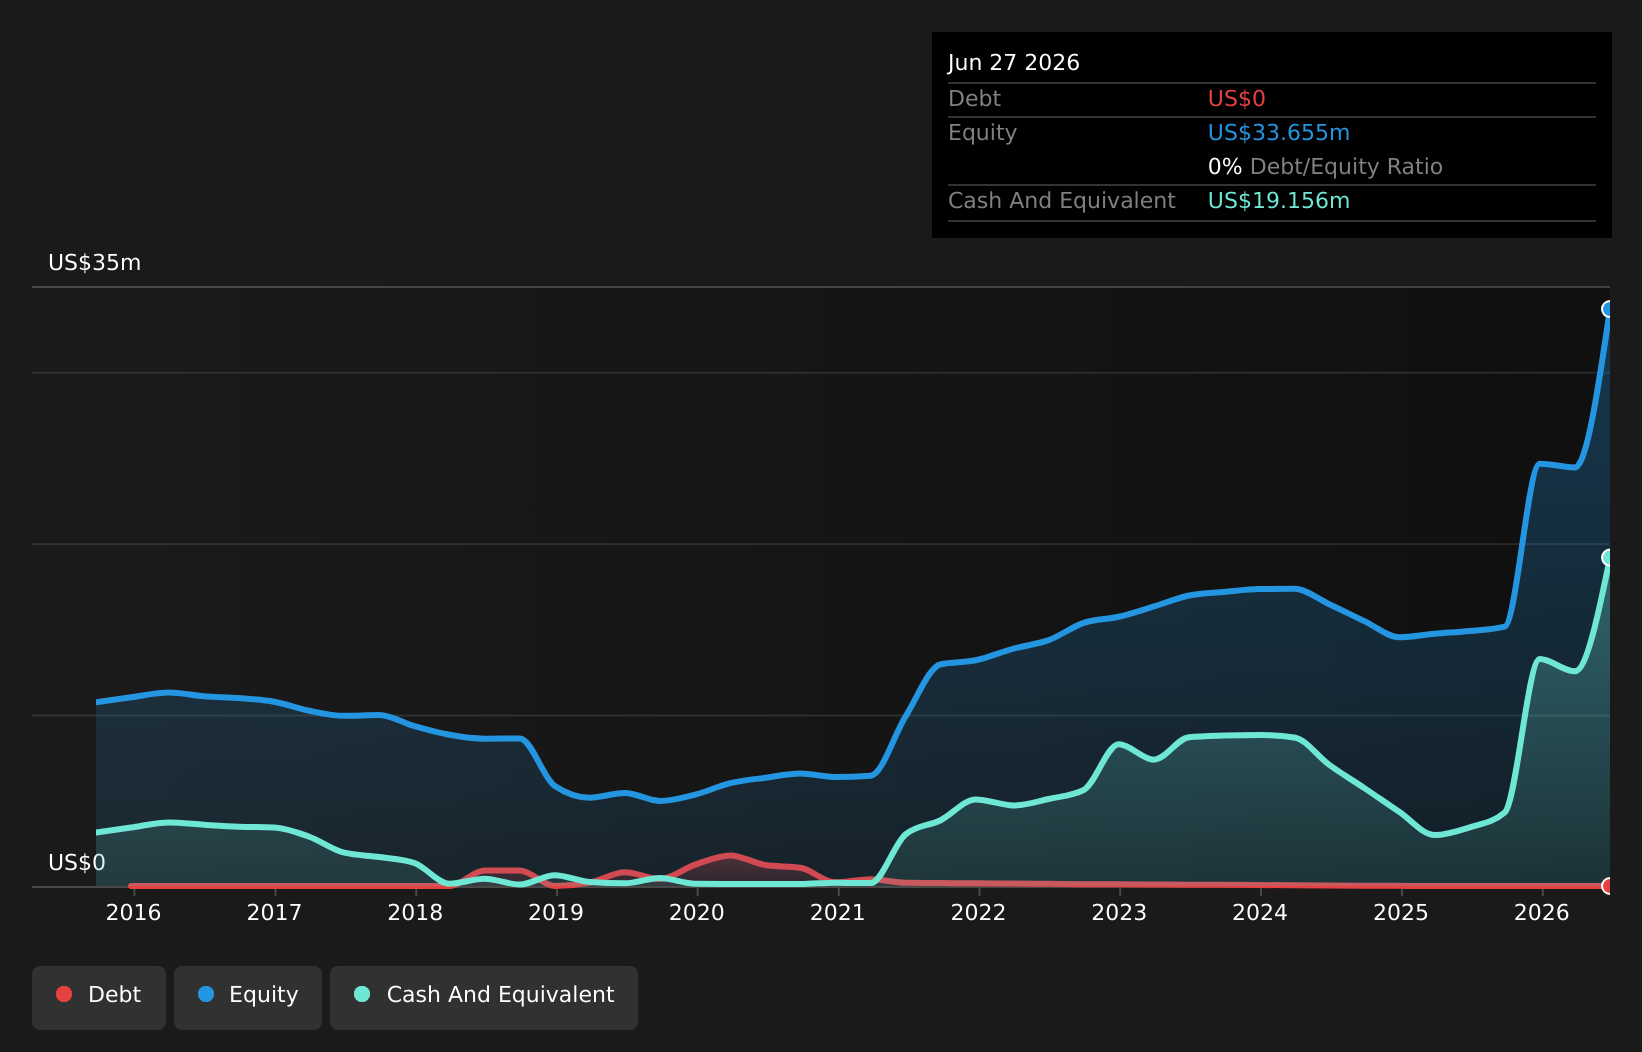Click the US$33.655m equity value

1279,133
